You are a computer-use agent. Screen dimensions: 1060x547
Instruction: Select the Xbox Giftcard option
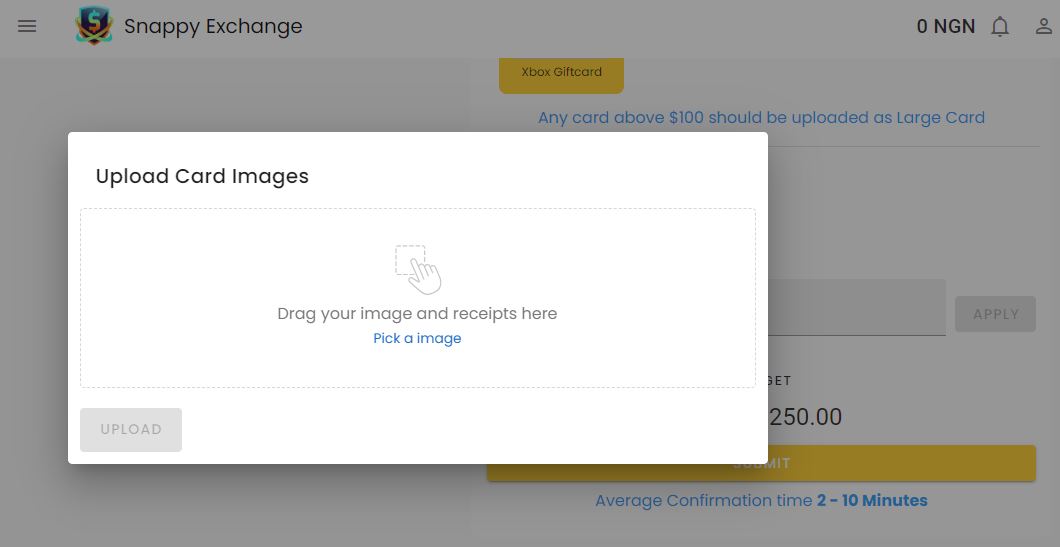click(x=561, y=74)
